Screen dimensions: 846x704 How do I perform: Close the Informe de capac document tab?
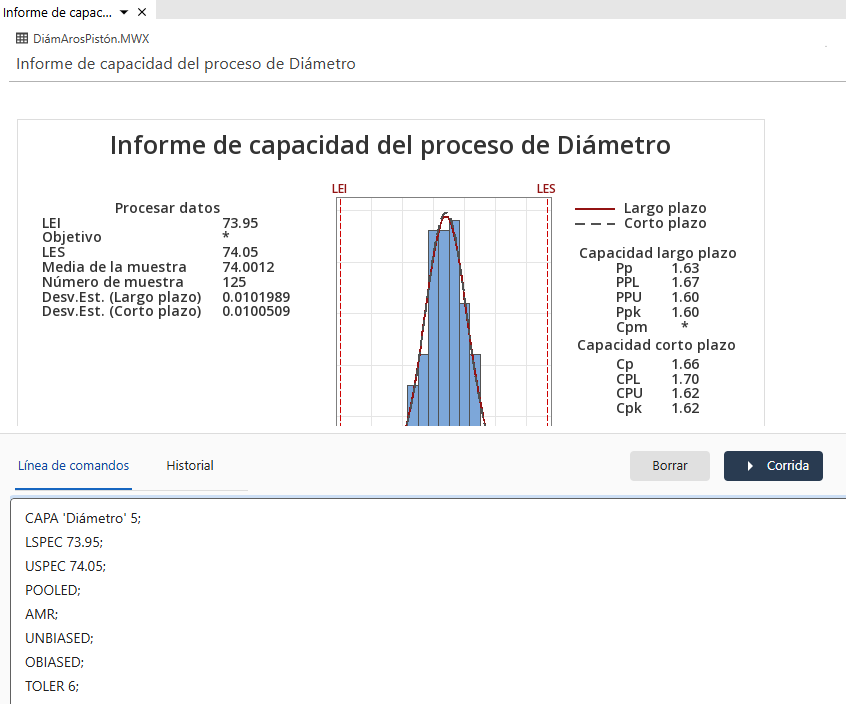pyautogui.click(x=141, y=11)
